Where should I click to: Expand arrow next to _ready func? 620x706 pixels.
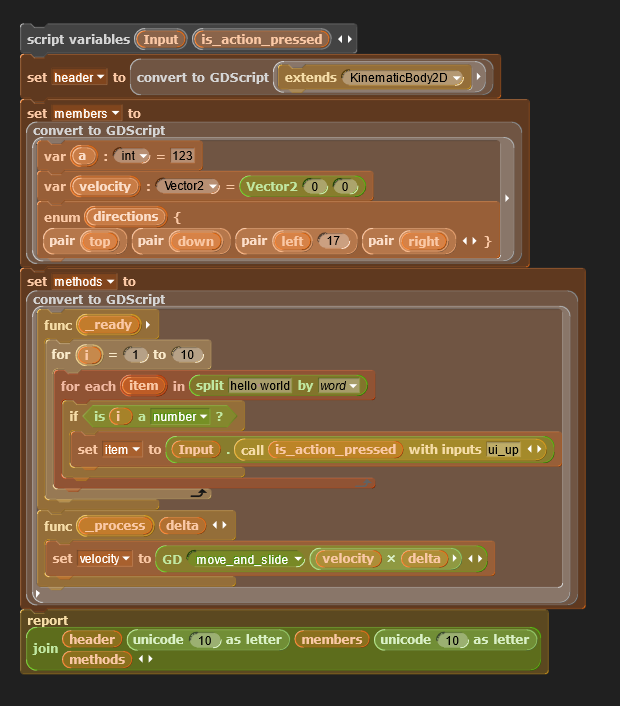pos(148,325)
